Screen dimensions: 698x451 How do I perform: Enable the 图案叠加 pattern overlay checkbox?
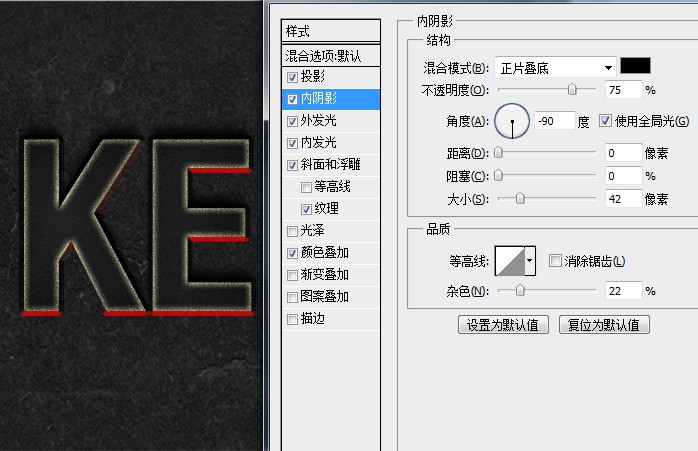click(292, 297)
